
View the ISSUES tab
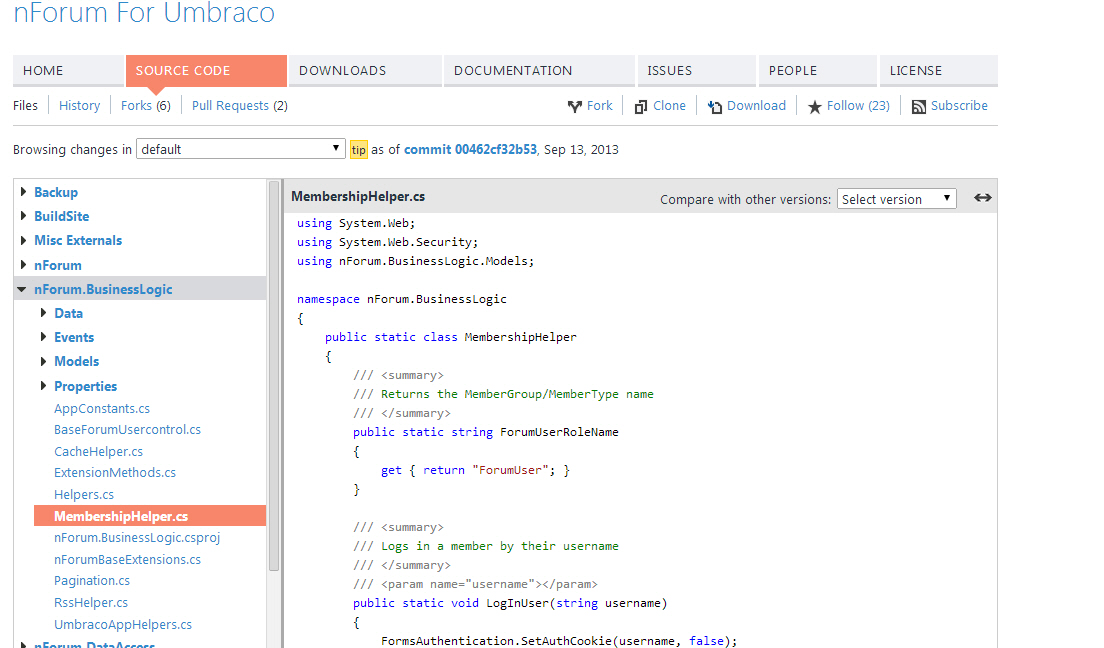coord(696,70)
